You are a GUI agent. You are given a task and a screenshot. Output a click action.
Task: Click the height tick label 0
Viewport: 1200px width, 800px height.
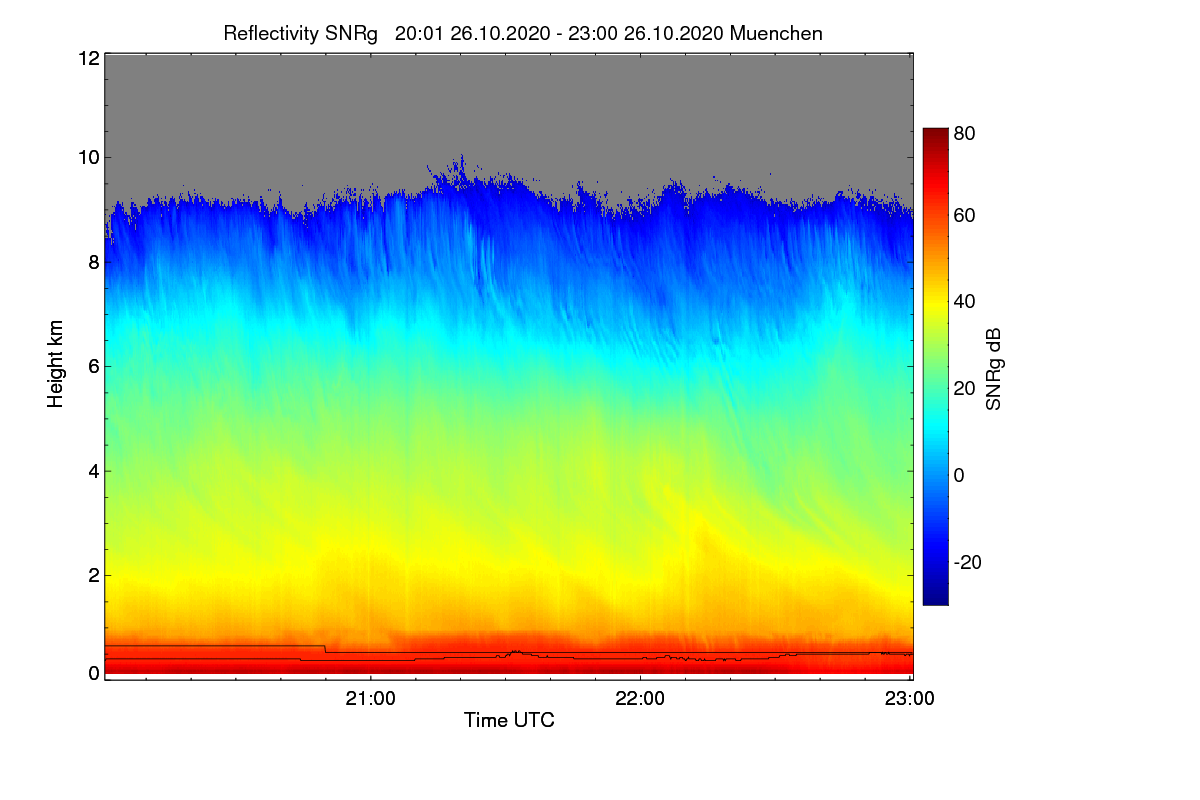click(93, 673)
